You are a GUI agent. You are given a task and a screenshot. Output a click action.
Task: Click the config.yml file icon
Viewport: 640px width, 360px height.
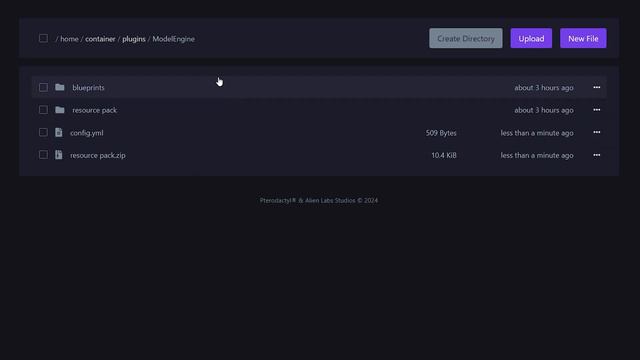click(x=59, y=132)
